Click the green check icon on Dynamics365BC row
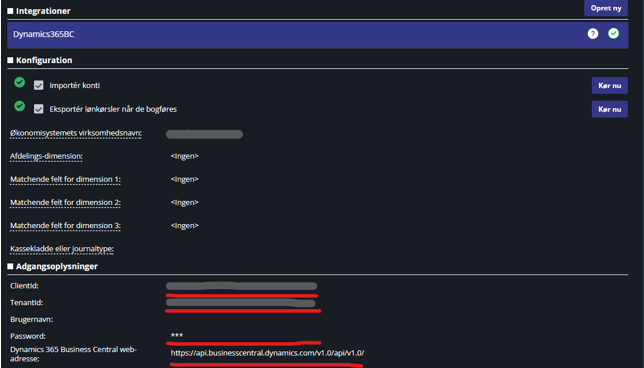This screenshot has height=368, width=644. click(613, 34)
